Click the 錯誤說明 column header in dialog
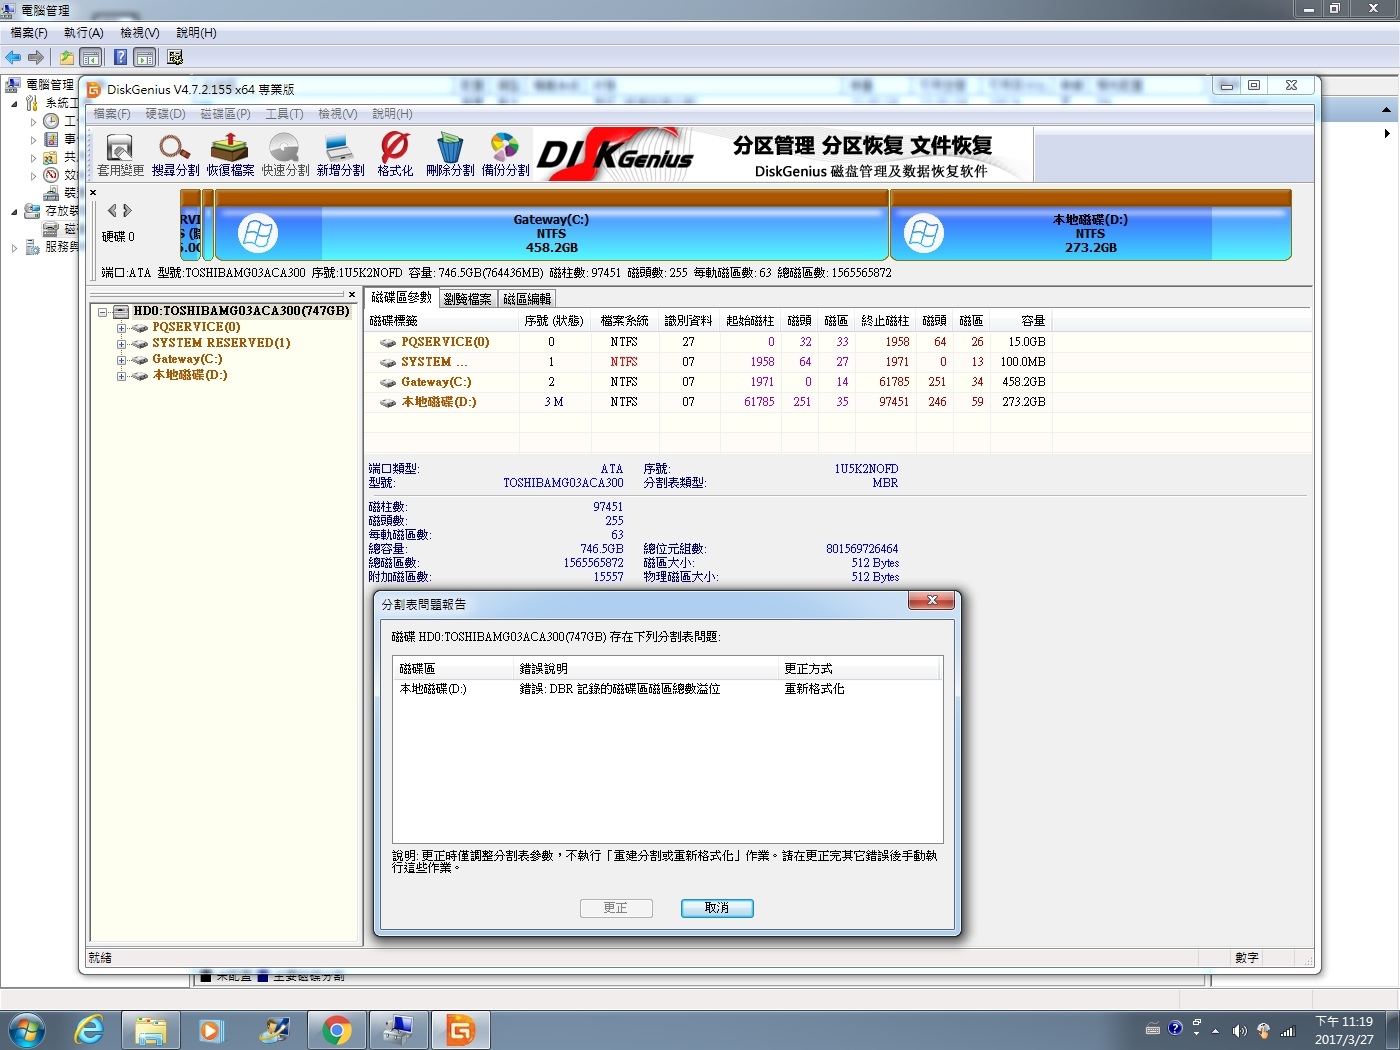The image size is (1400, 1050). [x=645, y=668]
